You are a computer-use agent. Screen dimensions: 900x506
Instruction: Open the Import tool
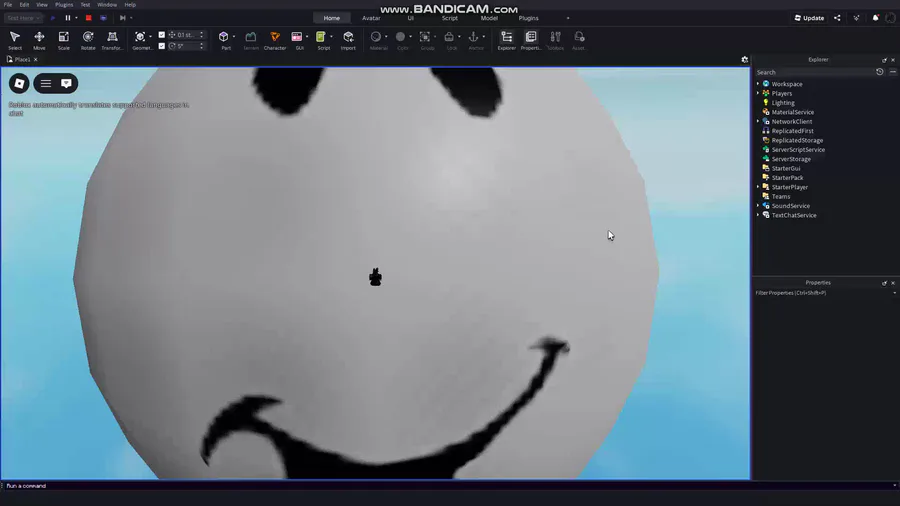(x=348, y=40)
